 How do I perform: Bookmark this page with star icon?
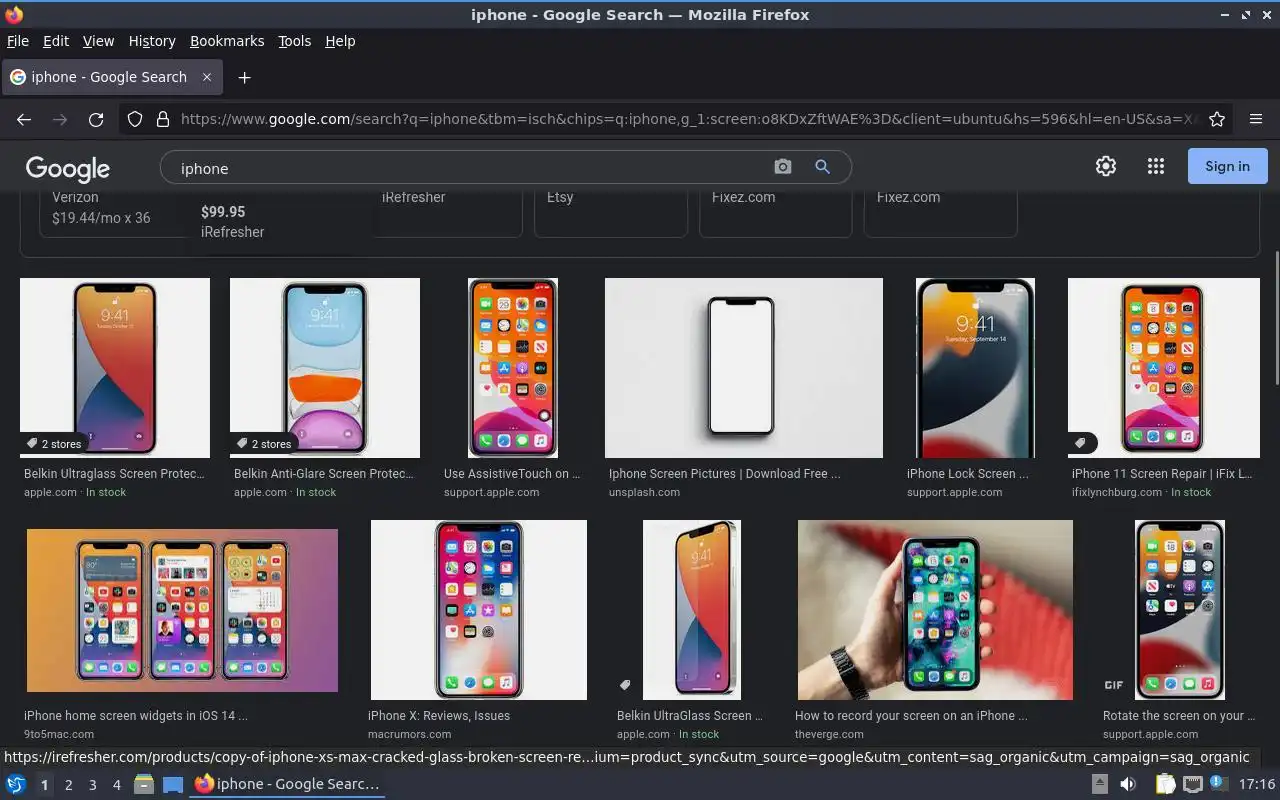[1217, 119]
